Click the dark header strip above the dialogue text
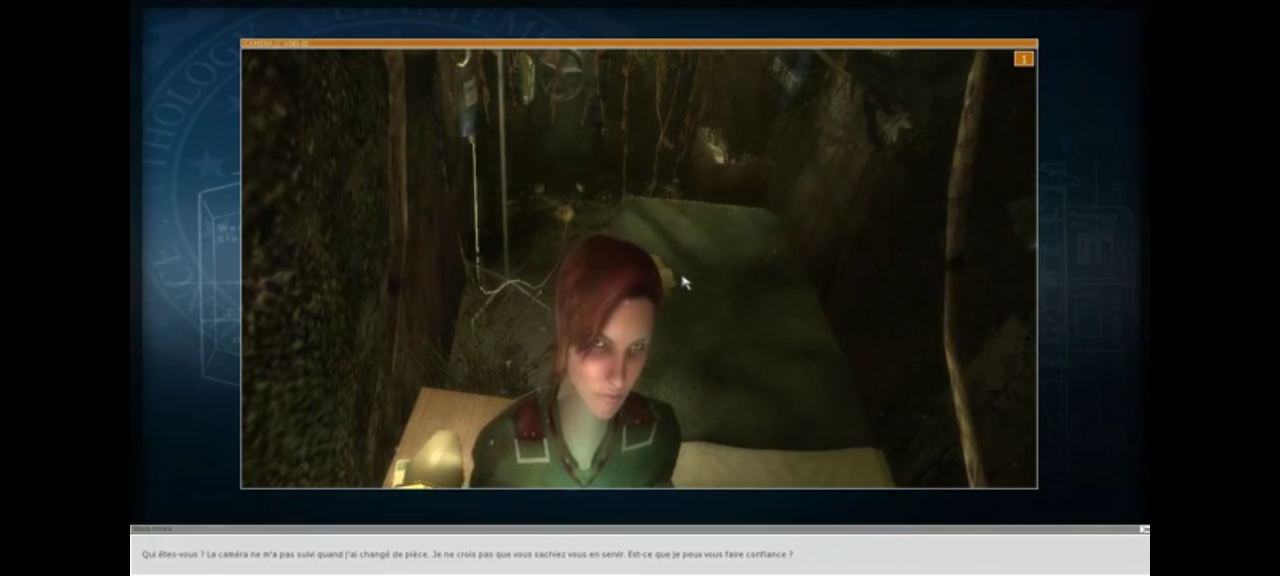This screenshot has width=1280, height=576. (x=640, y=528)
